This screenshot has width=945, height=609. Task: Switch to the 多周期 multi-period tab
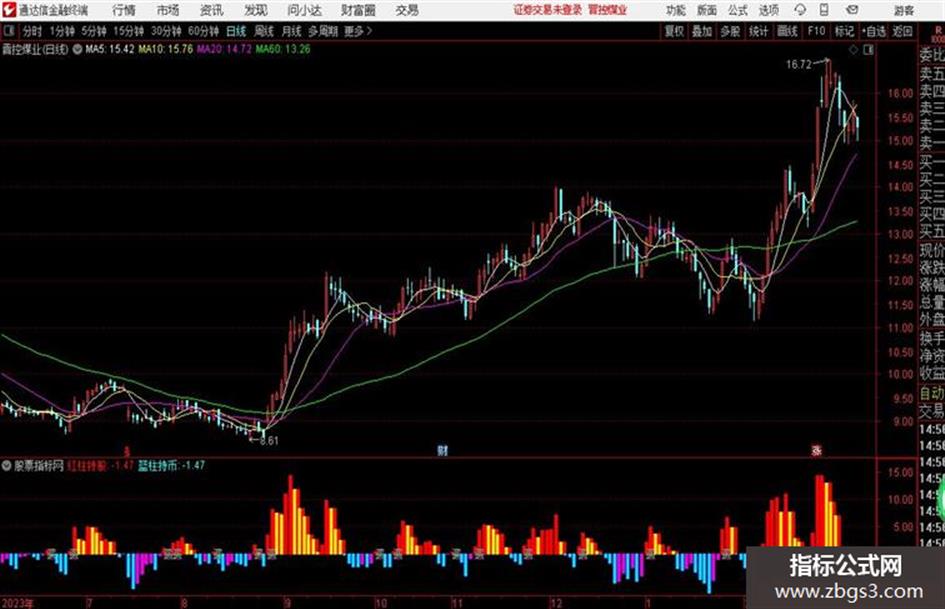coord(324,31)
